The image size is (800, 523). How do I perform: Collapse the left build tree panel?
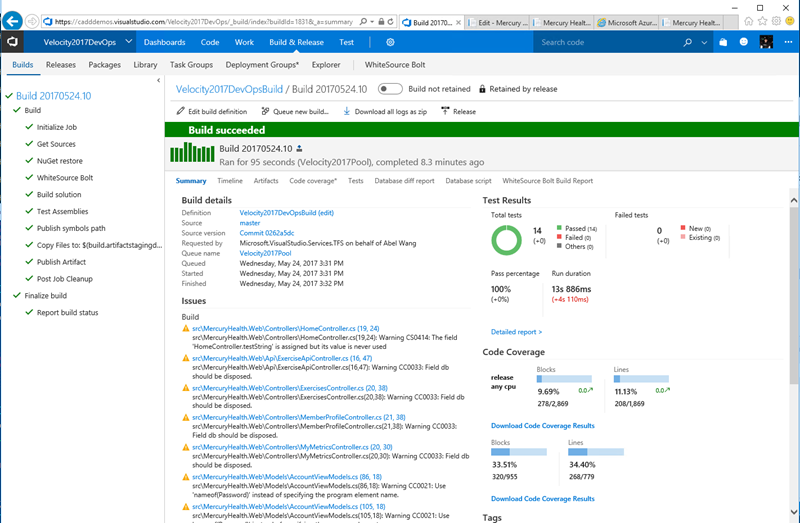coord(159,81)
